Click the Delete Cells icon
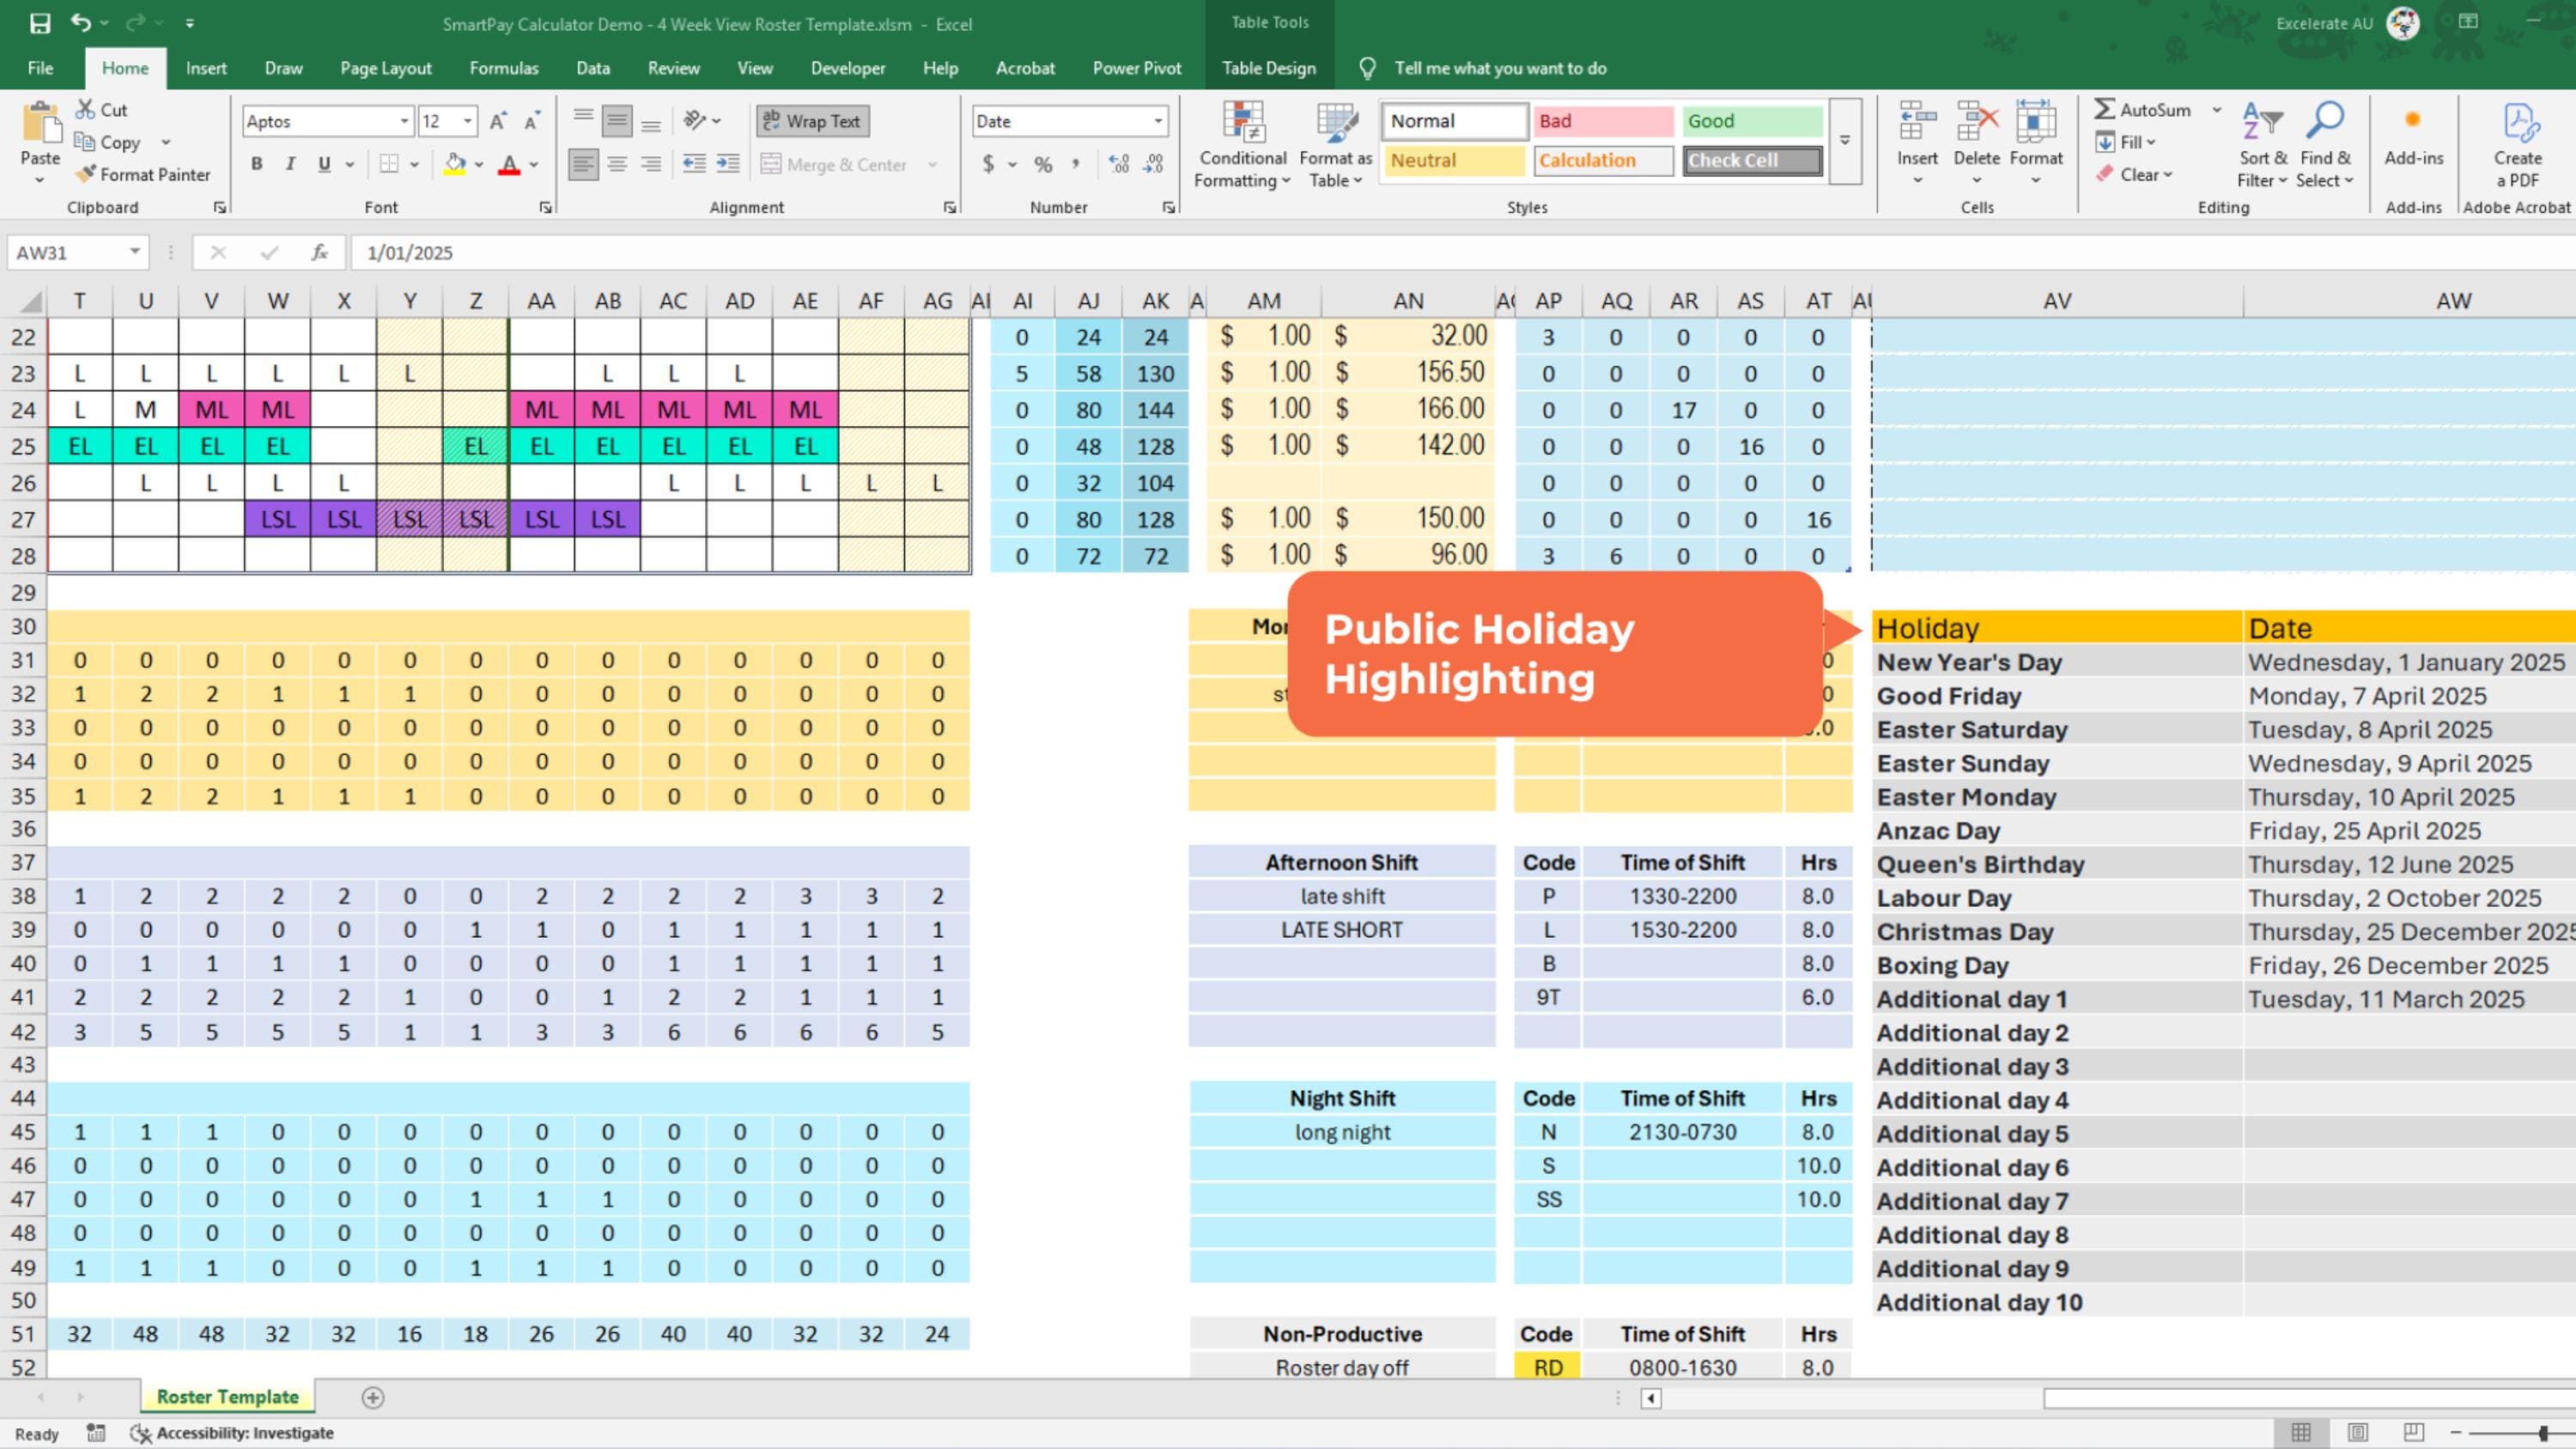2576x1449 pixels. [x=1975, y=120]
